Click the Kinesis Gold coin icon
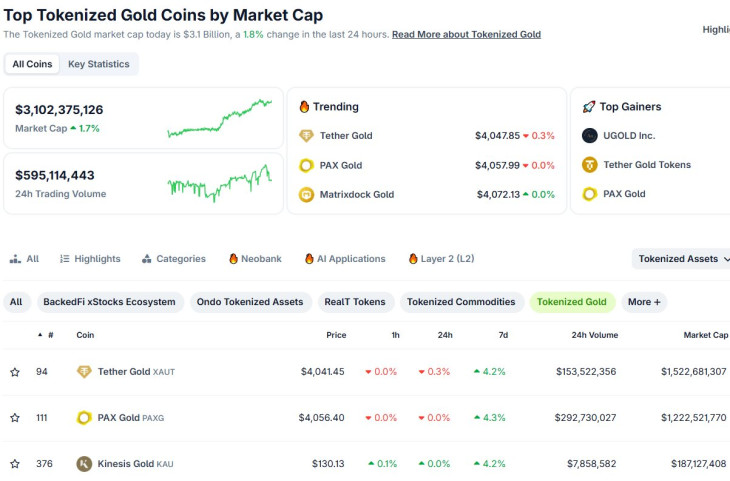The width and height of the screenshot is (730, 481). 84,464
